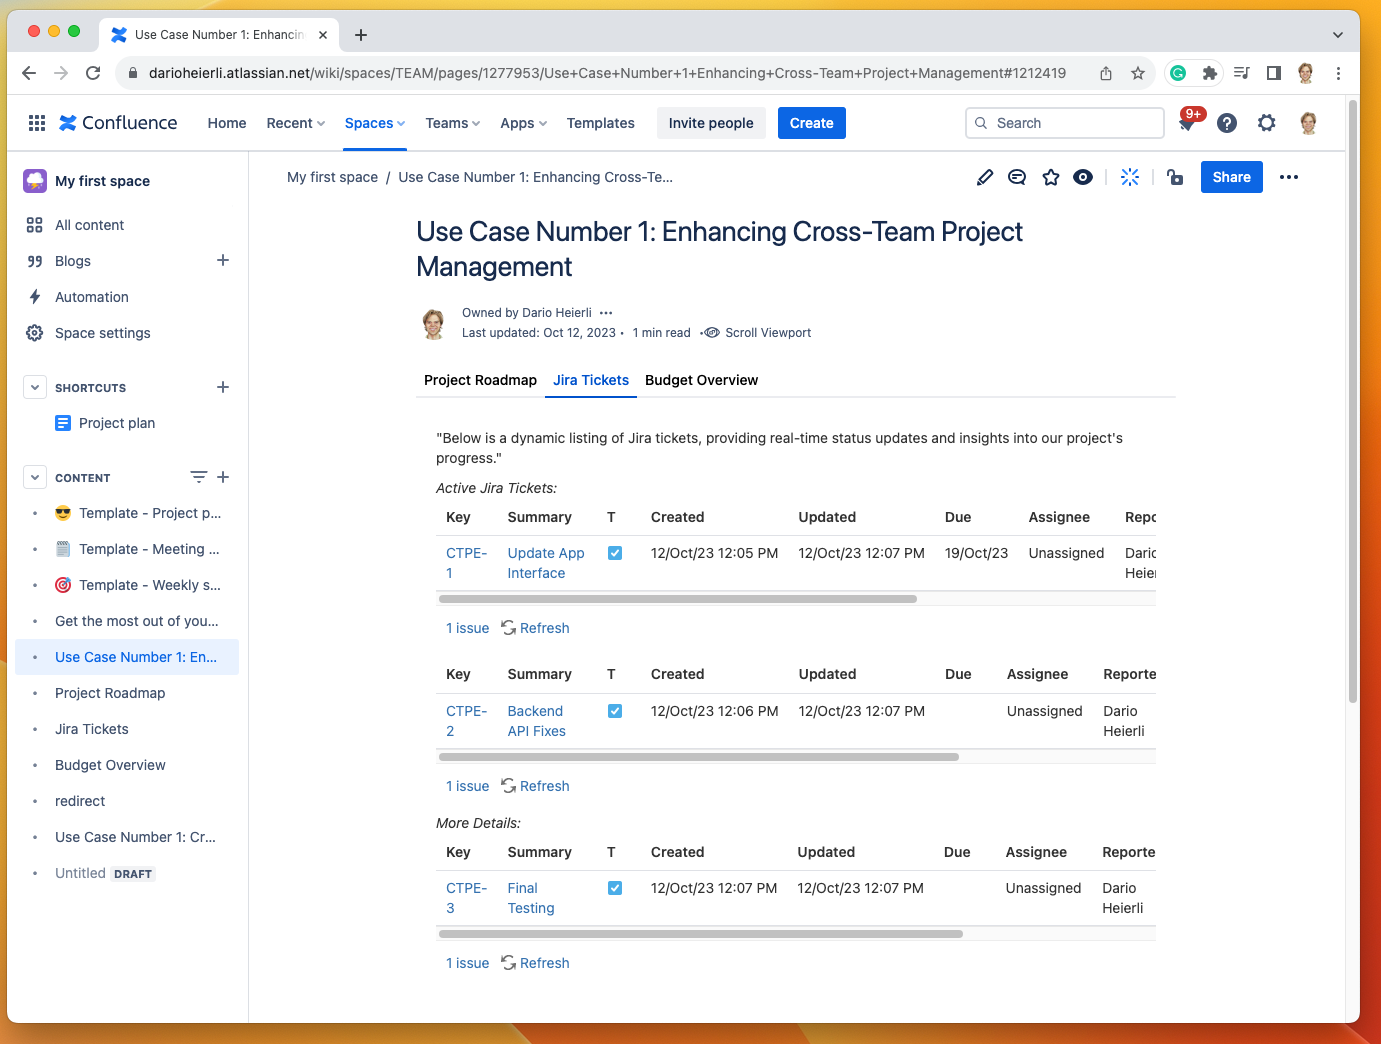Open the Home menu item
1381x1044 pixels.
click(227, 123)
